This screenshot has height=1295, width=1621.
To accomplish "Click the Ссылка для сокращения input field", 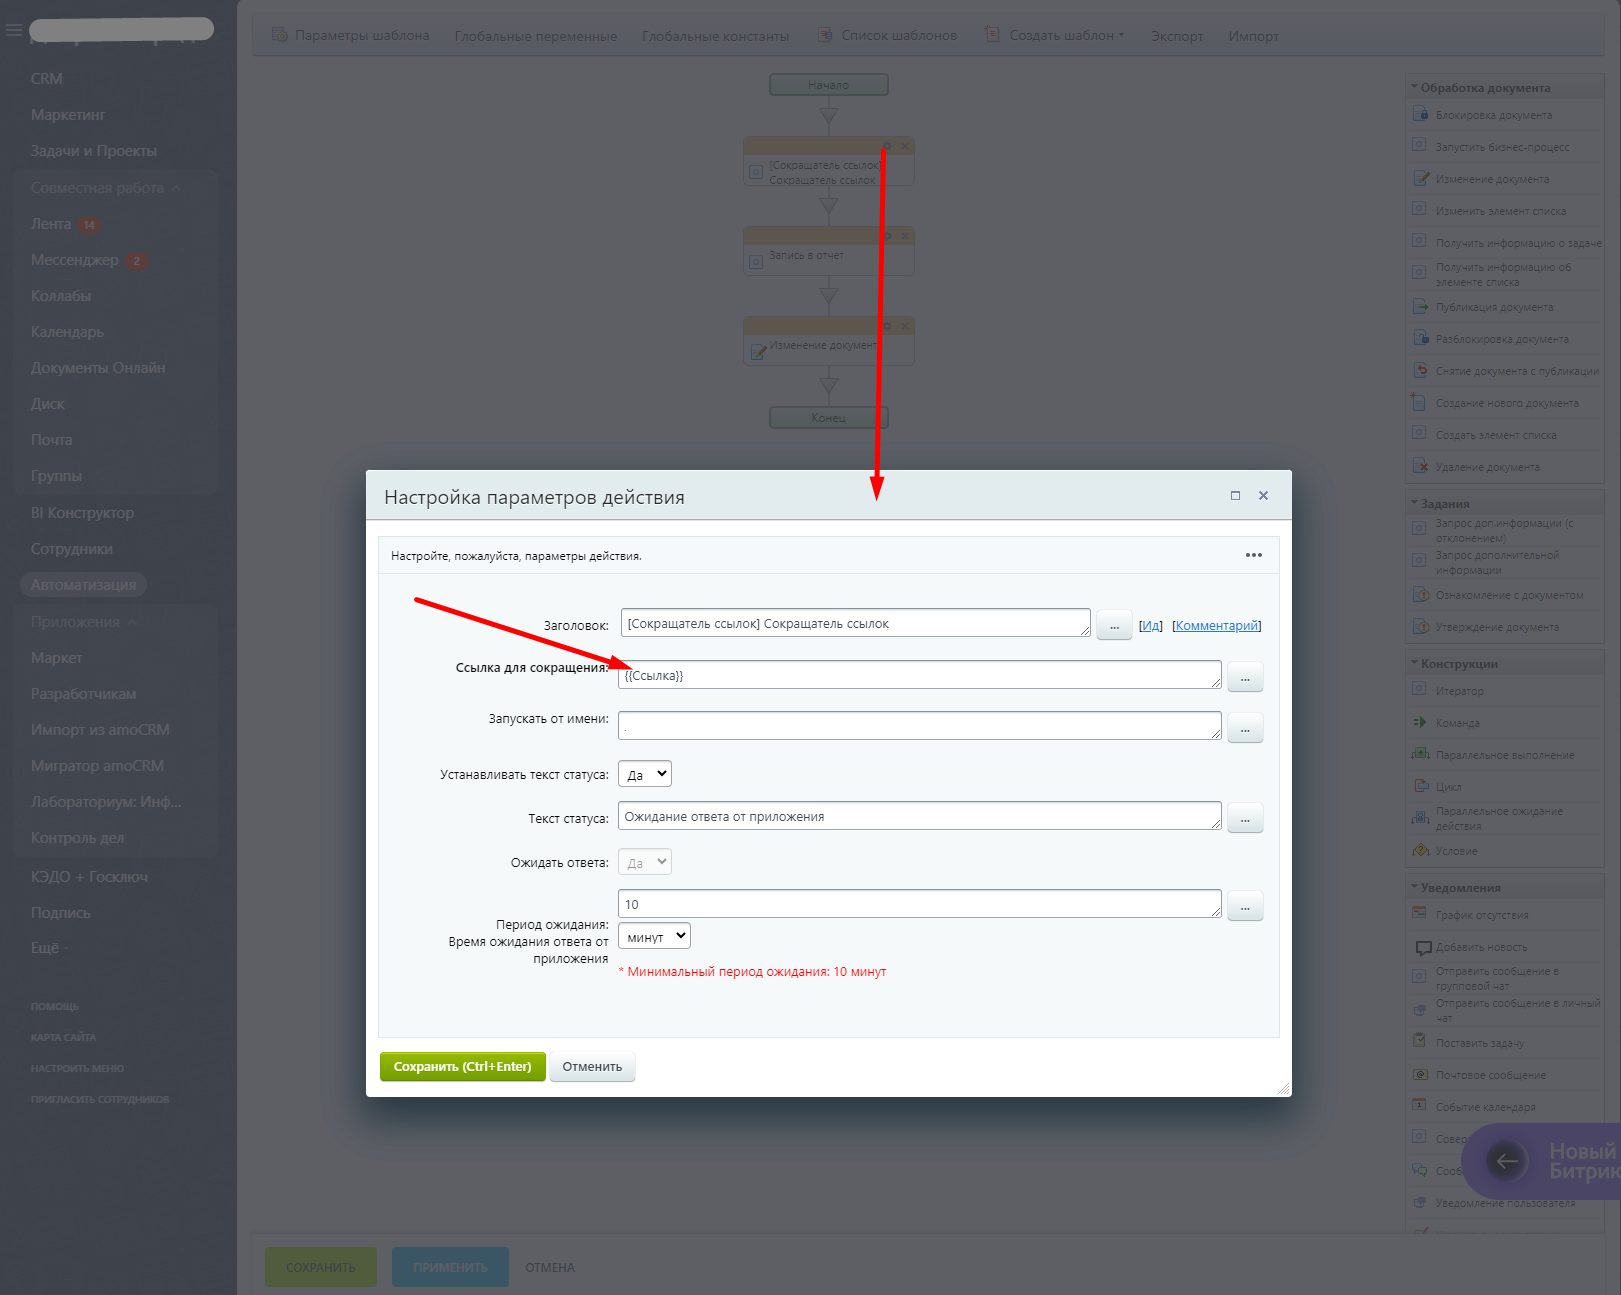I will [x=920, y=675].
